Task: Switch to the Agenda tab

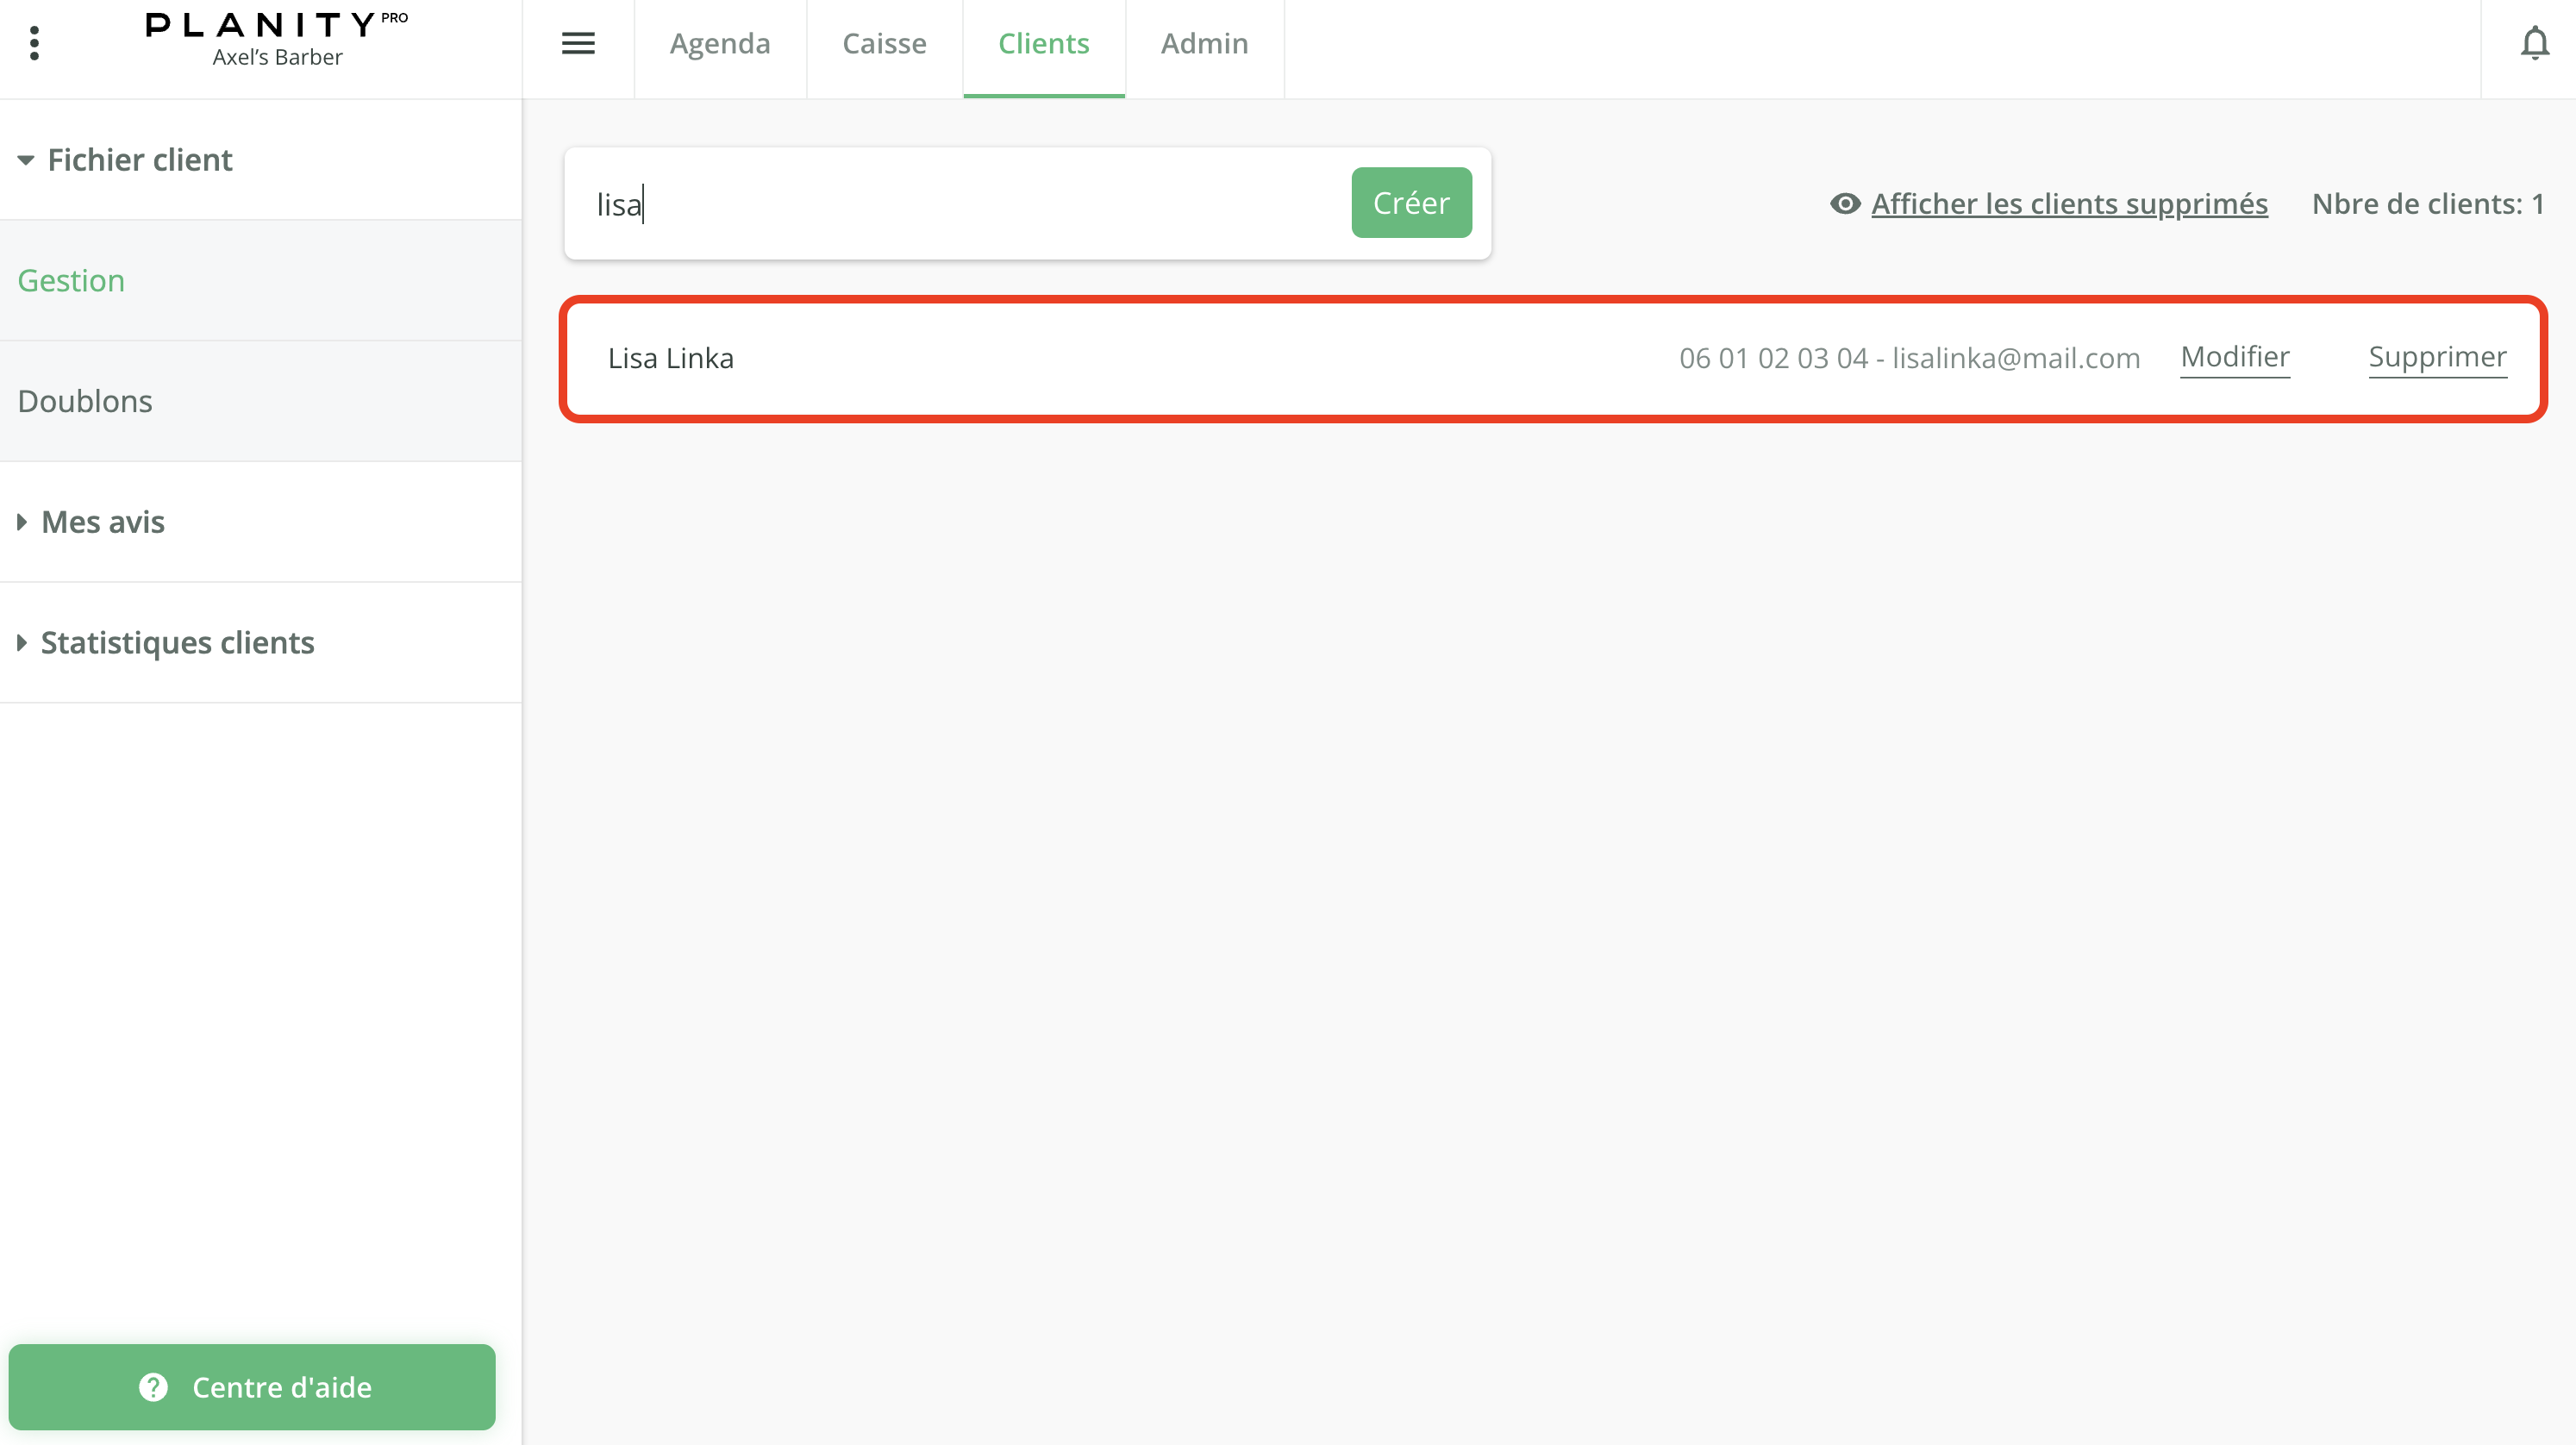Action: pyautogui.click(x=720, y=43)
